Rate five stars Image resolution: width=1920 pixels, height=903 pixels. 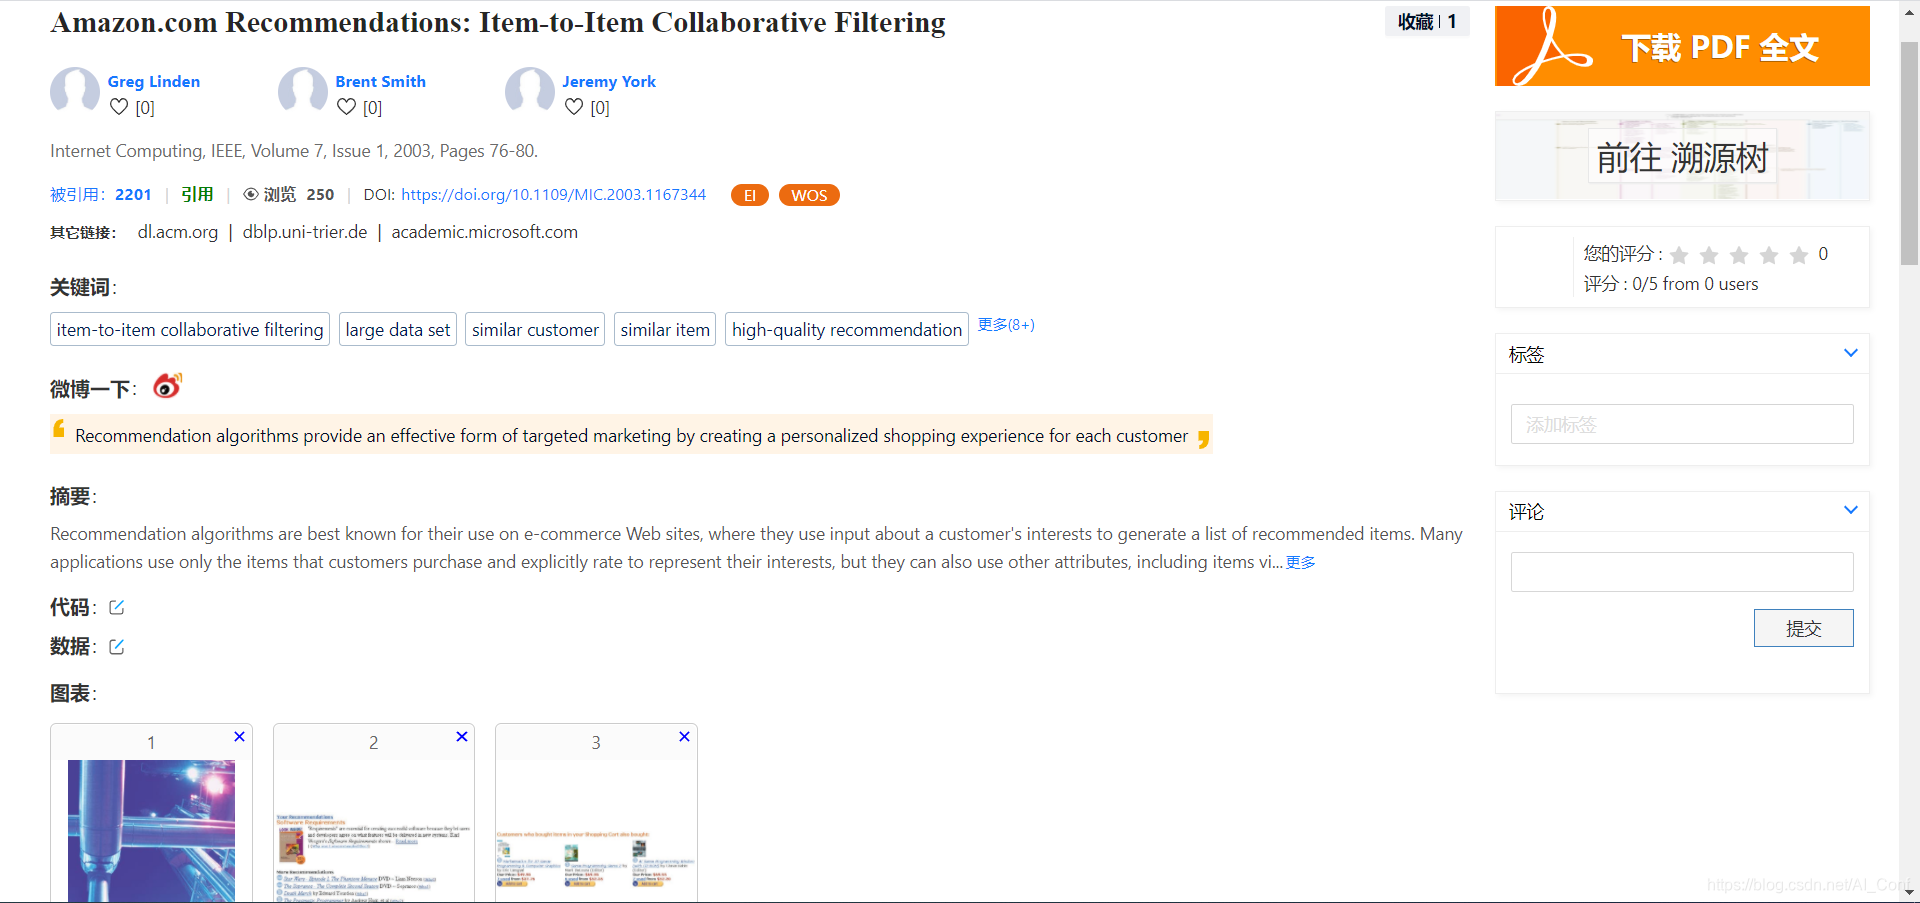[x=1799, y=255]
